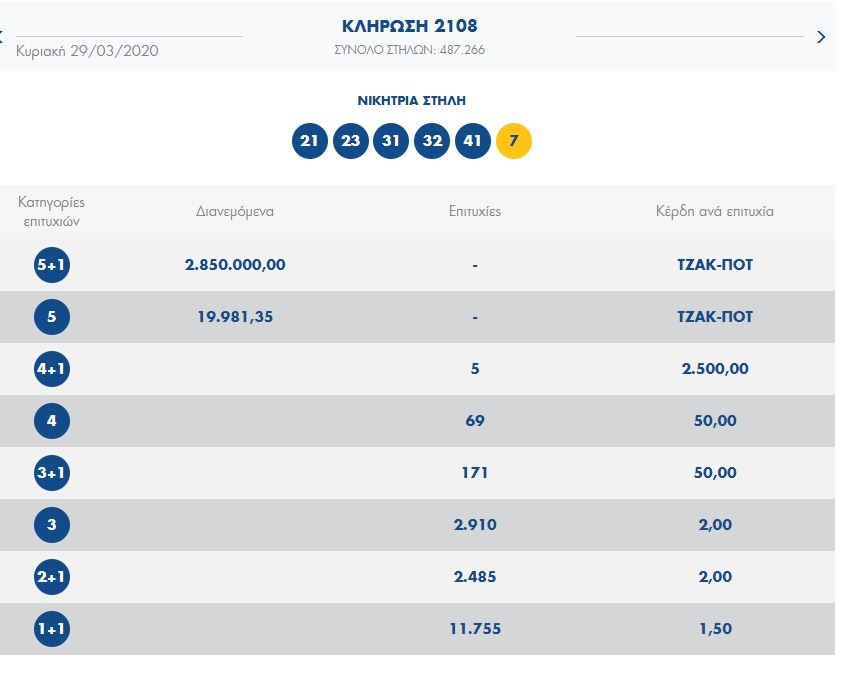846x696 pixels.
Task: Click the yellow Joker ball 7
Action: 514,141
